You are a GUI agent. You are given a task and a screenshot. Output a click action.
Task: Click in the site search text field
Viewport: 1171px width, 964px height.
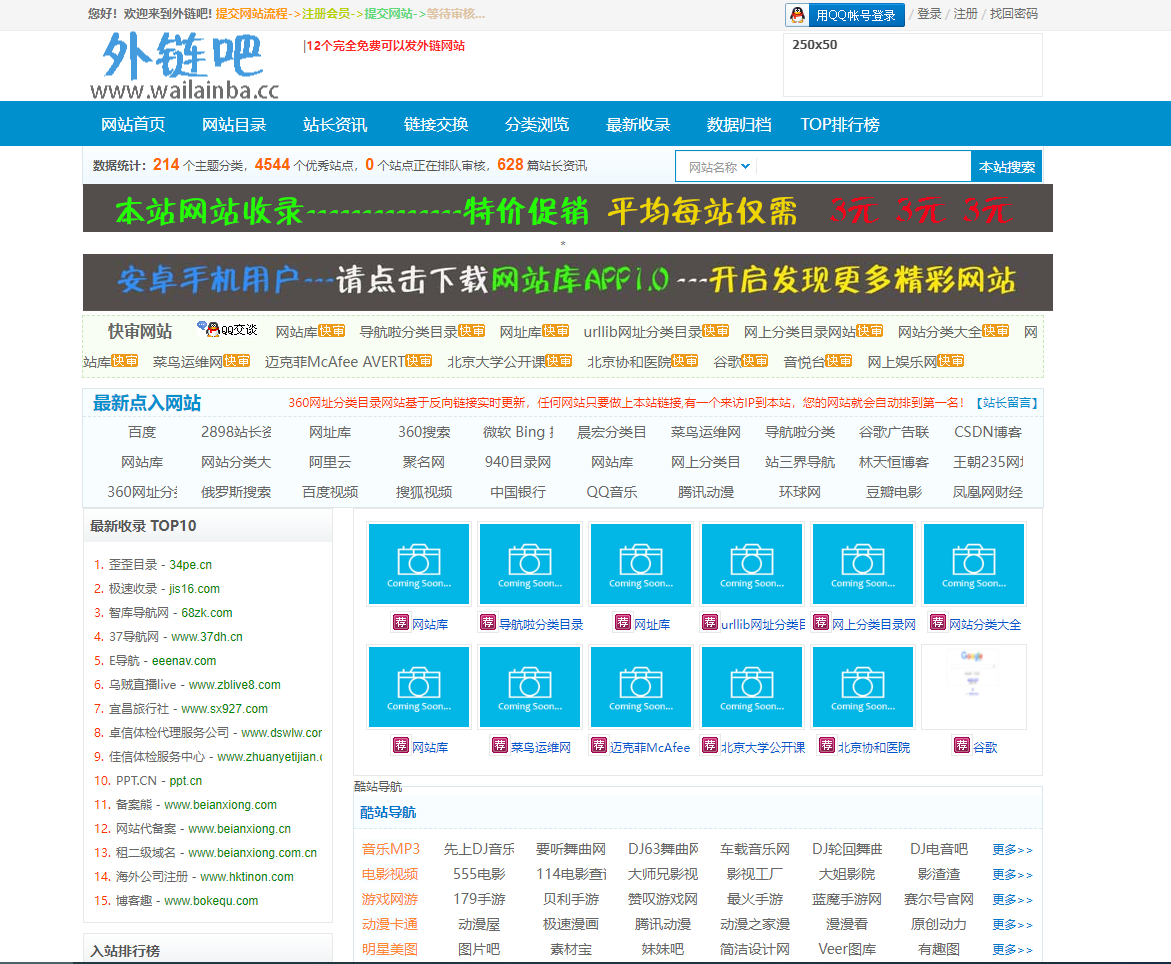click(x=863, y=167)
